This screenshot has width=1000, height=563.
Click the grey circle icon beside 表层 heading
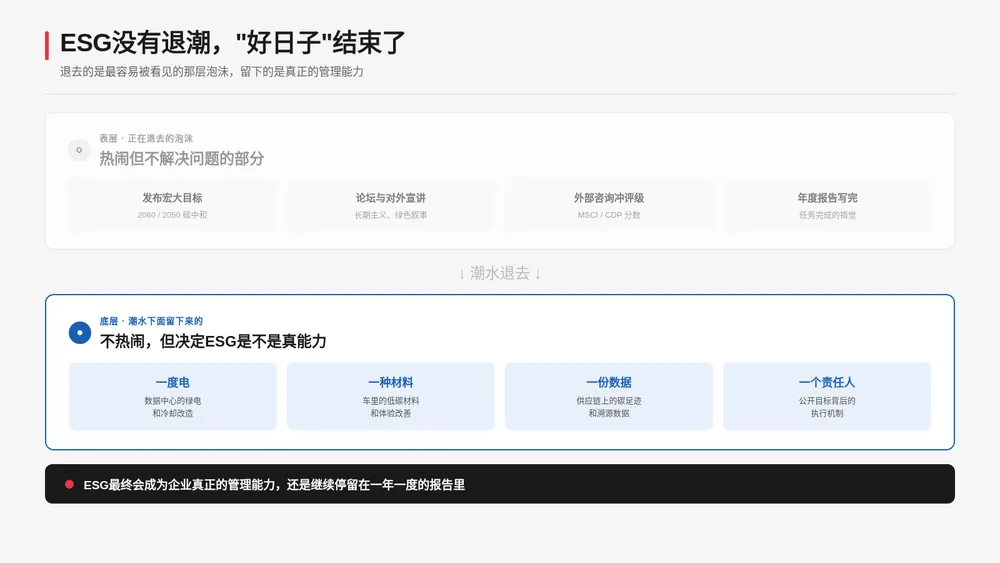(79, 150)
